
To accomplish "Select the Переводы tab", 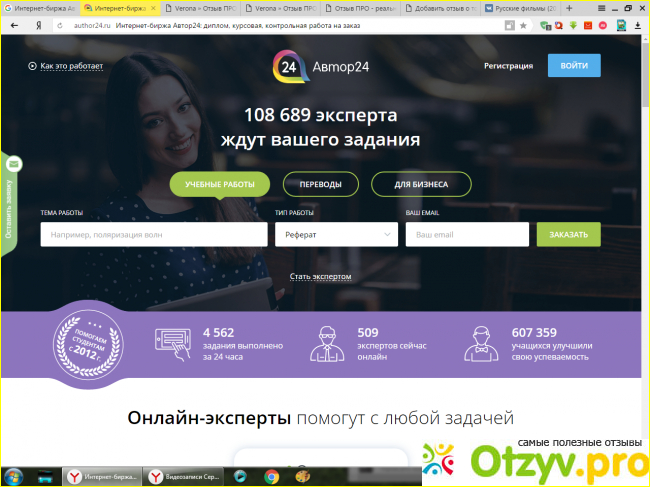I will click(x=321, y=184).
